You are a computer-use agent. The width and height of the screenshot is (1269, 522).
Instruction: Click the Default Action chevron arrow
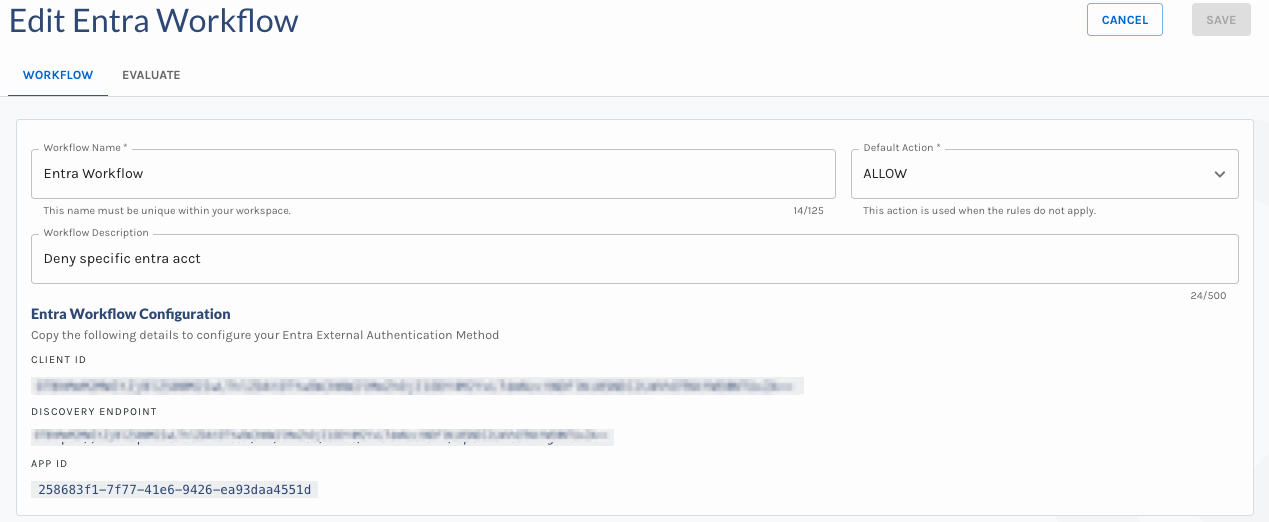click(1220, 174)
